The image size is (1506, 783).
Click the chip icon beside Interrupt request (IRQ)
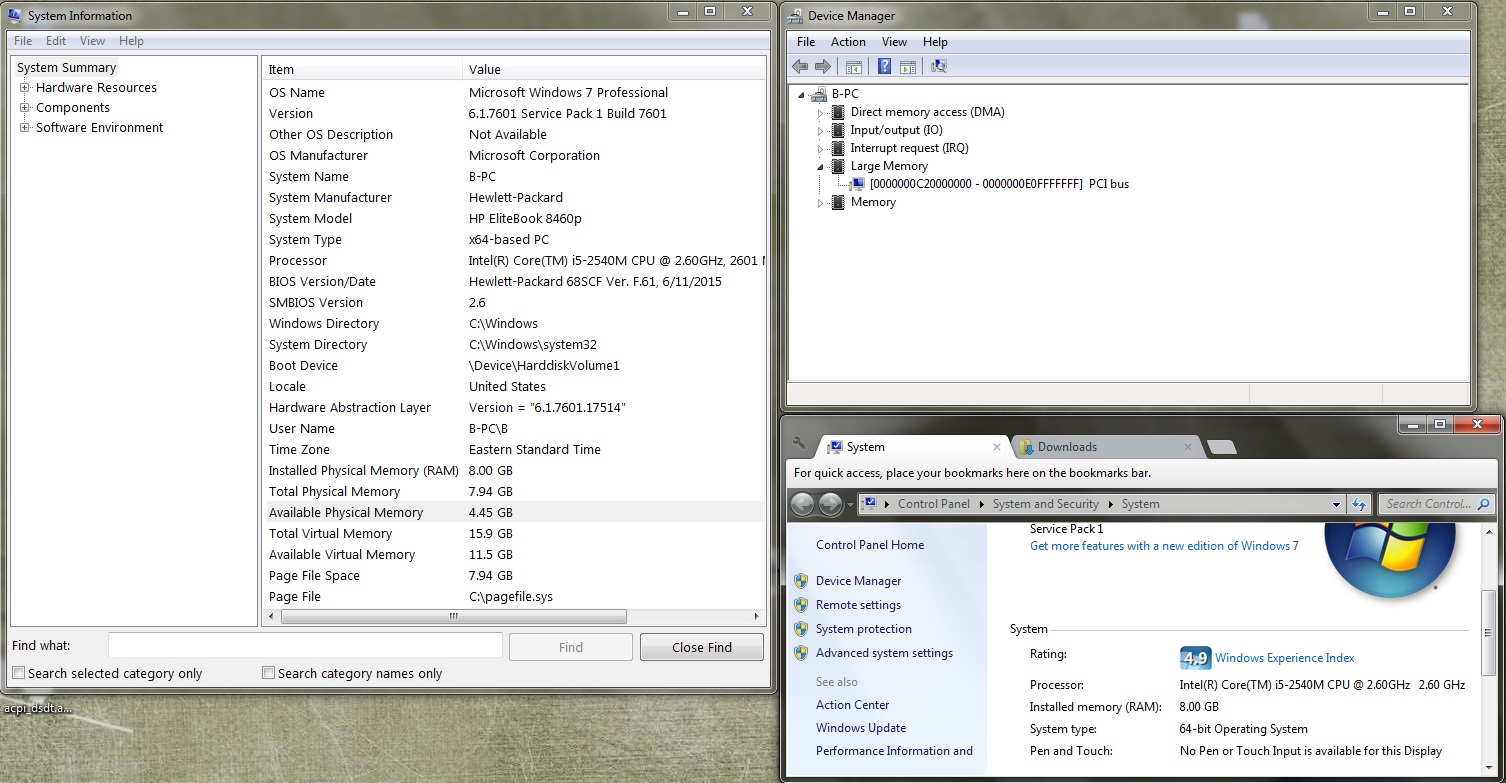(838, 148)
